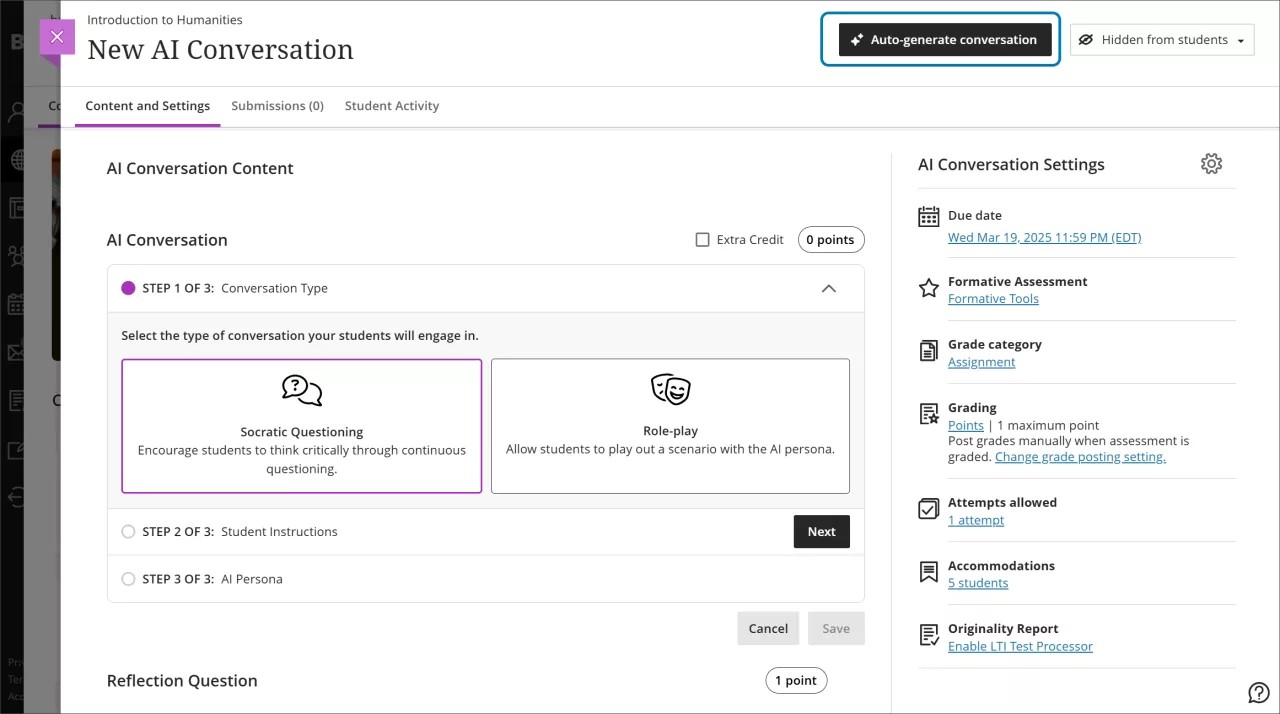
Task: Click the Attempts allowed checkmark icon
Action: [926, 509]
